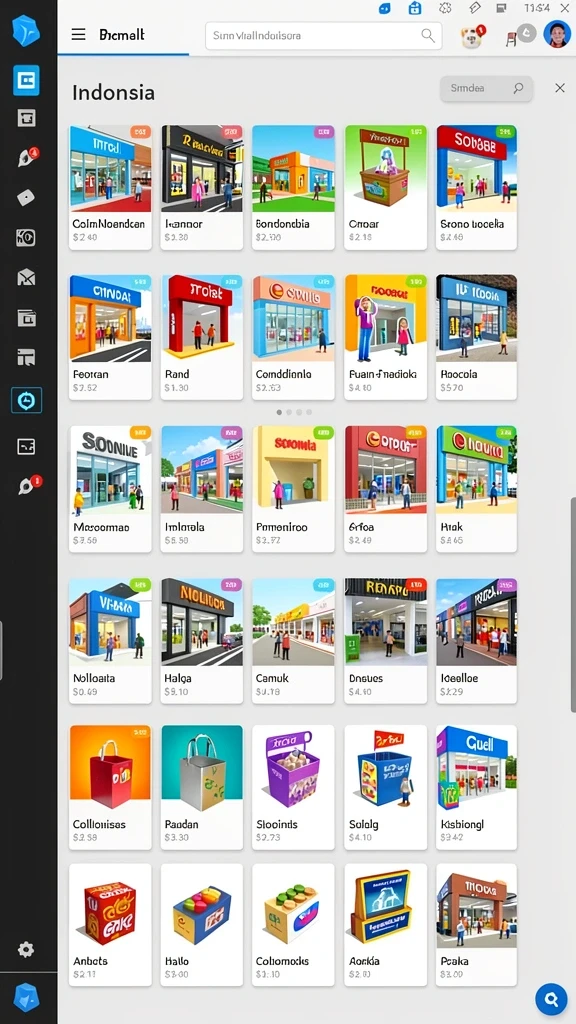Select the blue highlighted square sidebar icon
The width and height of the screenshot is (576, 1024).
26,80
